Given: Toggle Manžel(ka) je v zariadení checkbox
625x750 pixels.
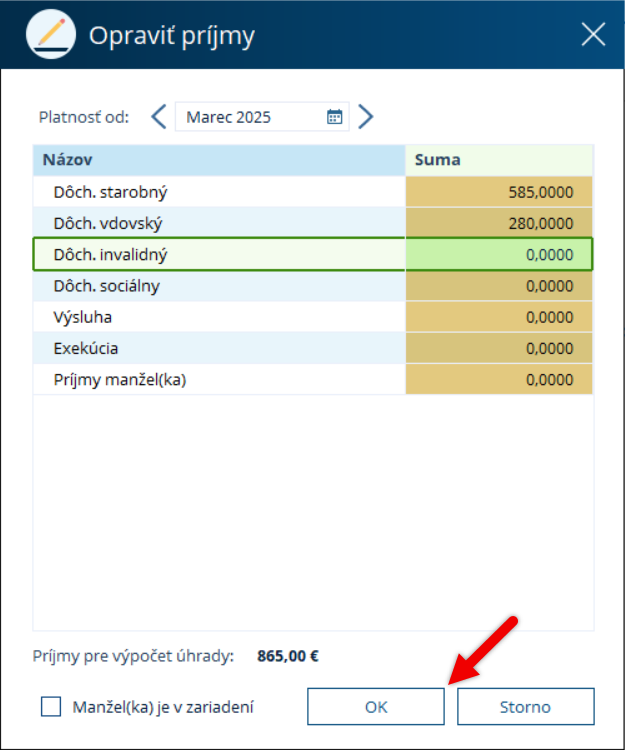Looking at the screenshot, I should (x=51, y=706).
